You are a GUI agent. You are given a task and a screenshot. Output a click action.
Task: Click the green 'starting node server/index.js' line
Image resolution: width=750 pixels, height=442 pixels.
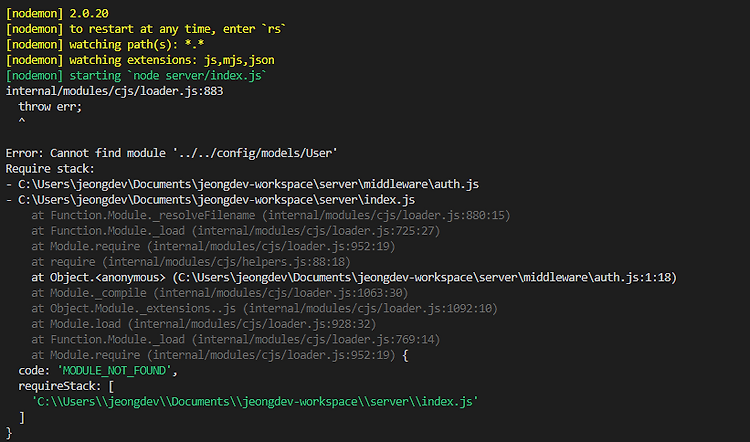(136, 76)
